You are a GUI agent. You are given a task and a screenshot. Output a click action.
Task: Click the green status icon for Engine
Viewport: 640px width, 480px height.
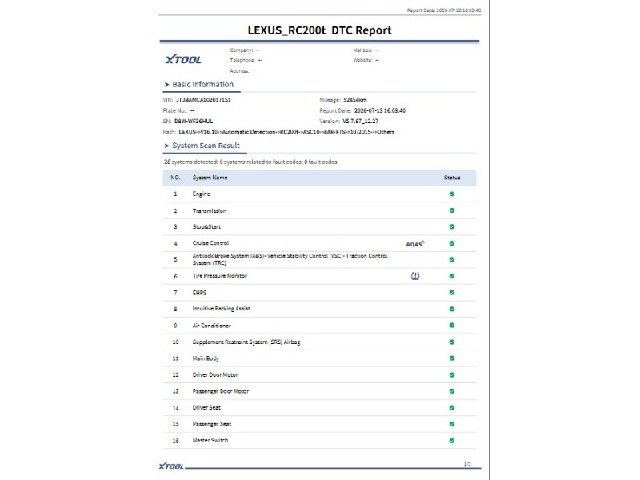[452, 194]
